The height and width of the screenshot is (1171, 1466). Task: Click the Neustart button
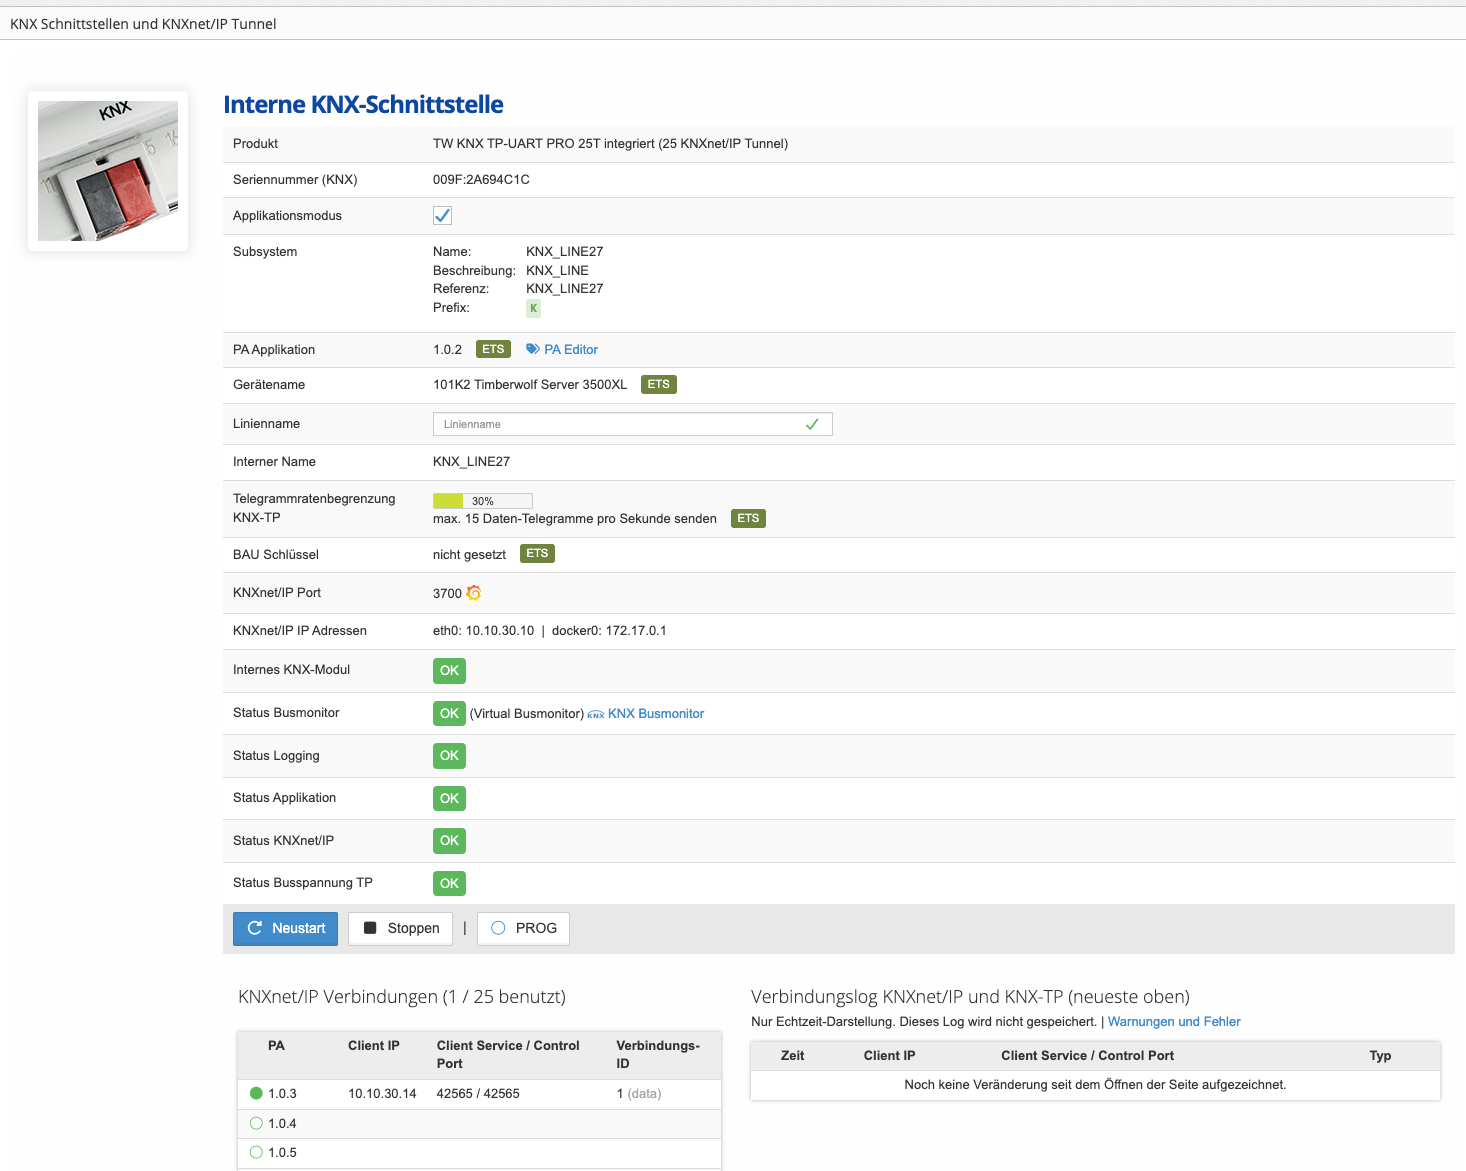click(286, 928)
